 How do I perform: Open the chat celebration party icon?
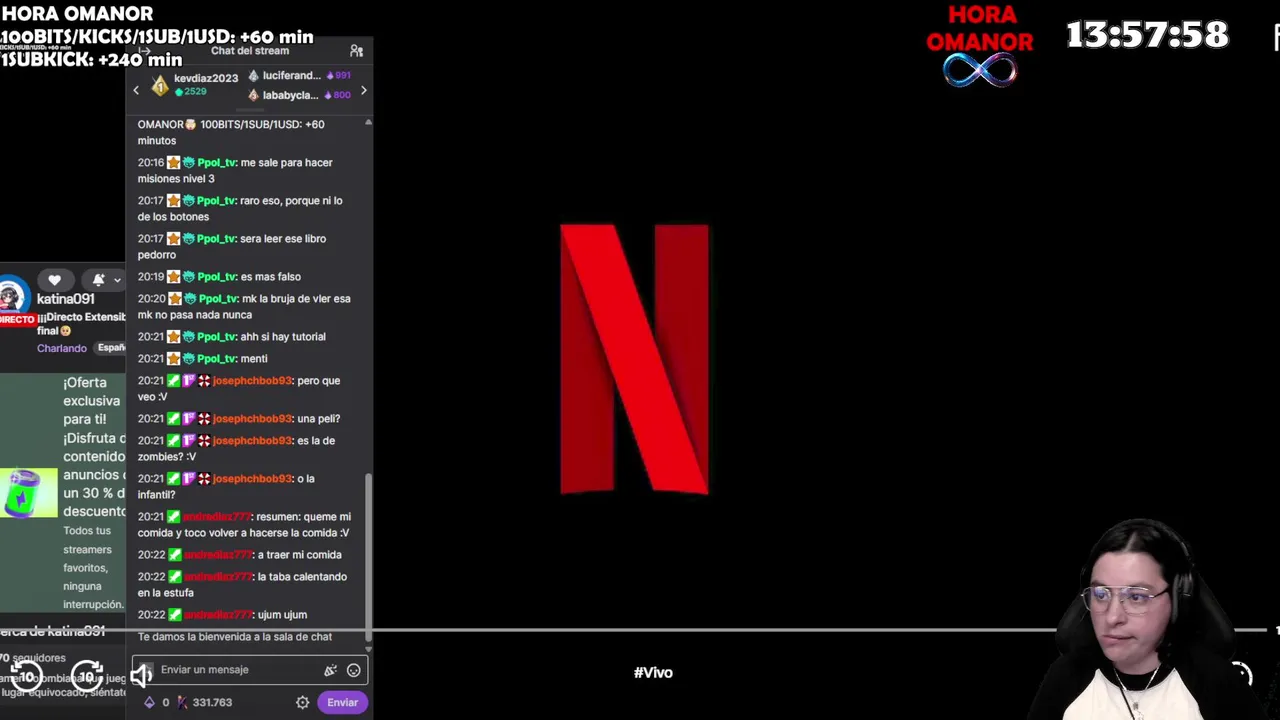[331, 670]
